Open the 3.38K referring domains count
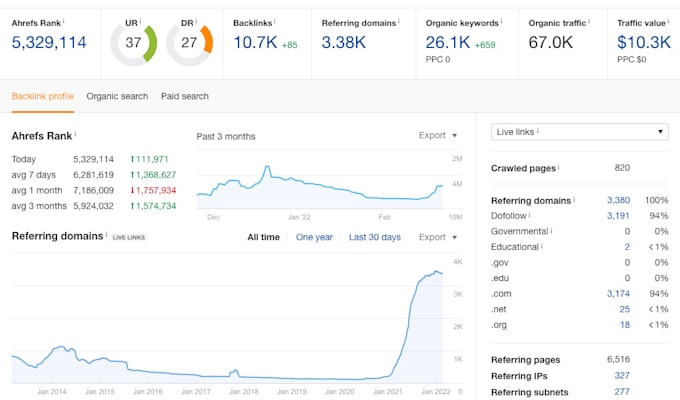This screenshot has height=400, width=680. click(343, 43)
